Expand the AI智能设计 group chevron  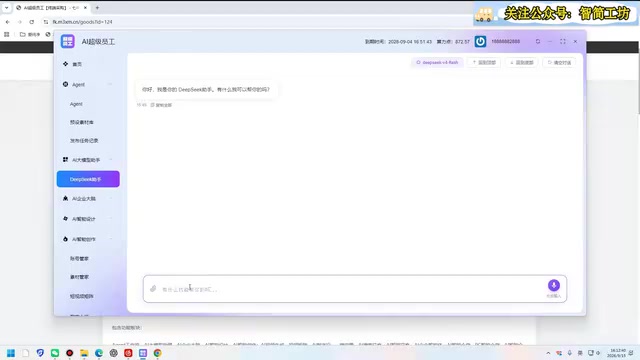tap(111, 219)
